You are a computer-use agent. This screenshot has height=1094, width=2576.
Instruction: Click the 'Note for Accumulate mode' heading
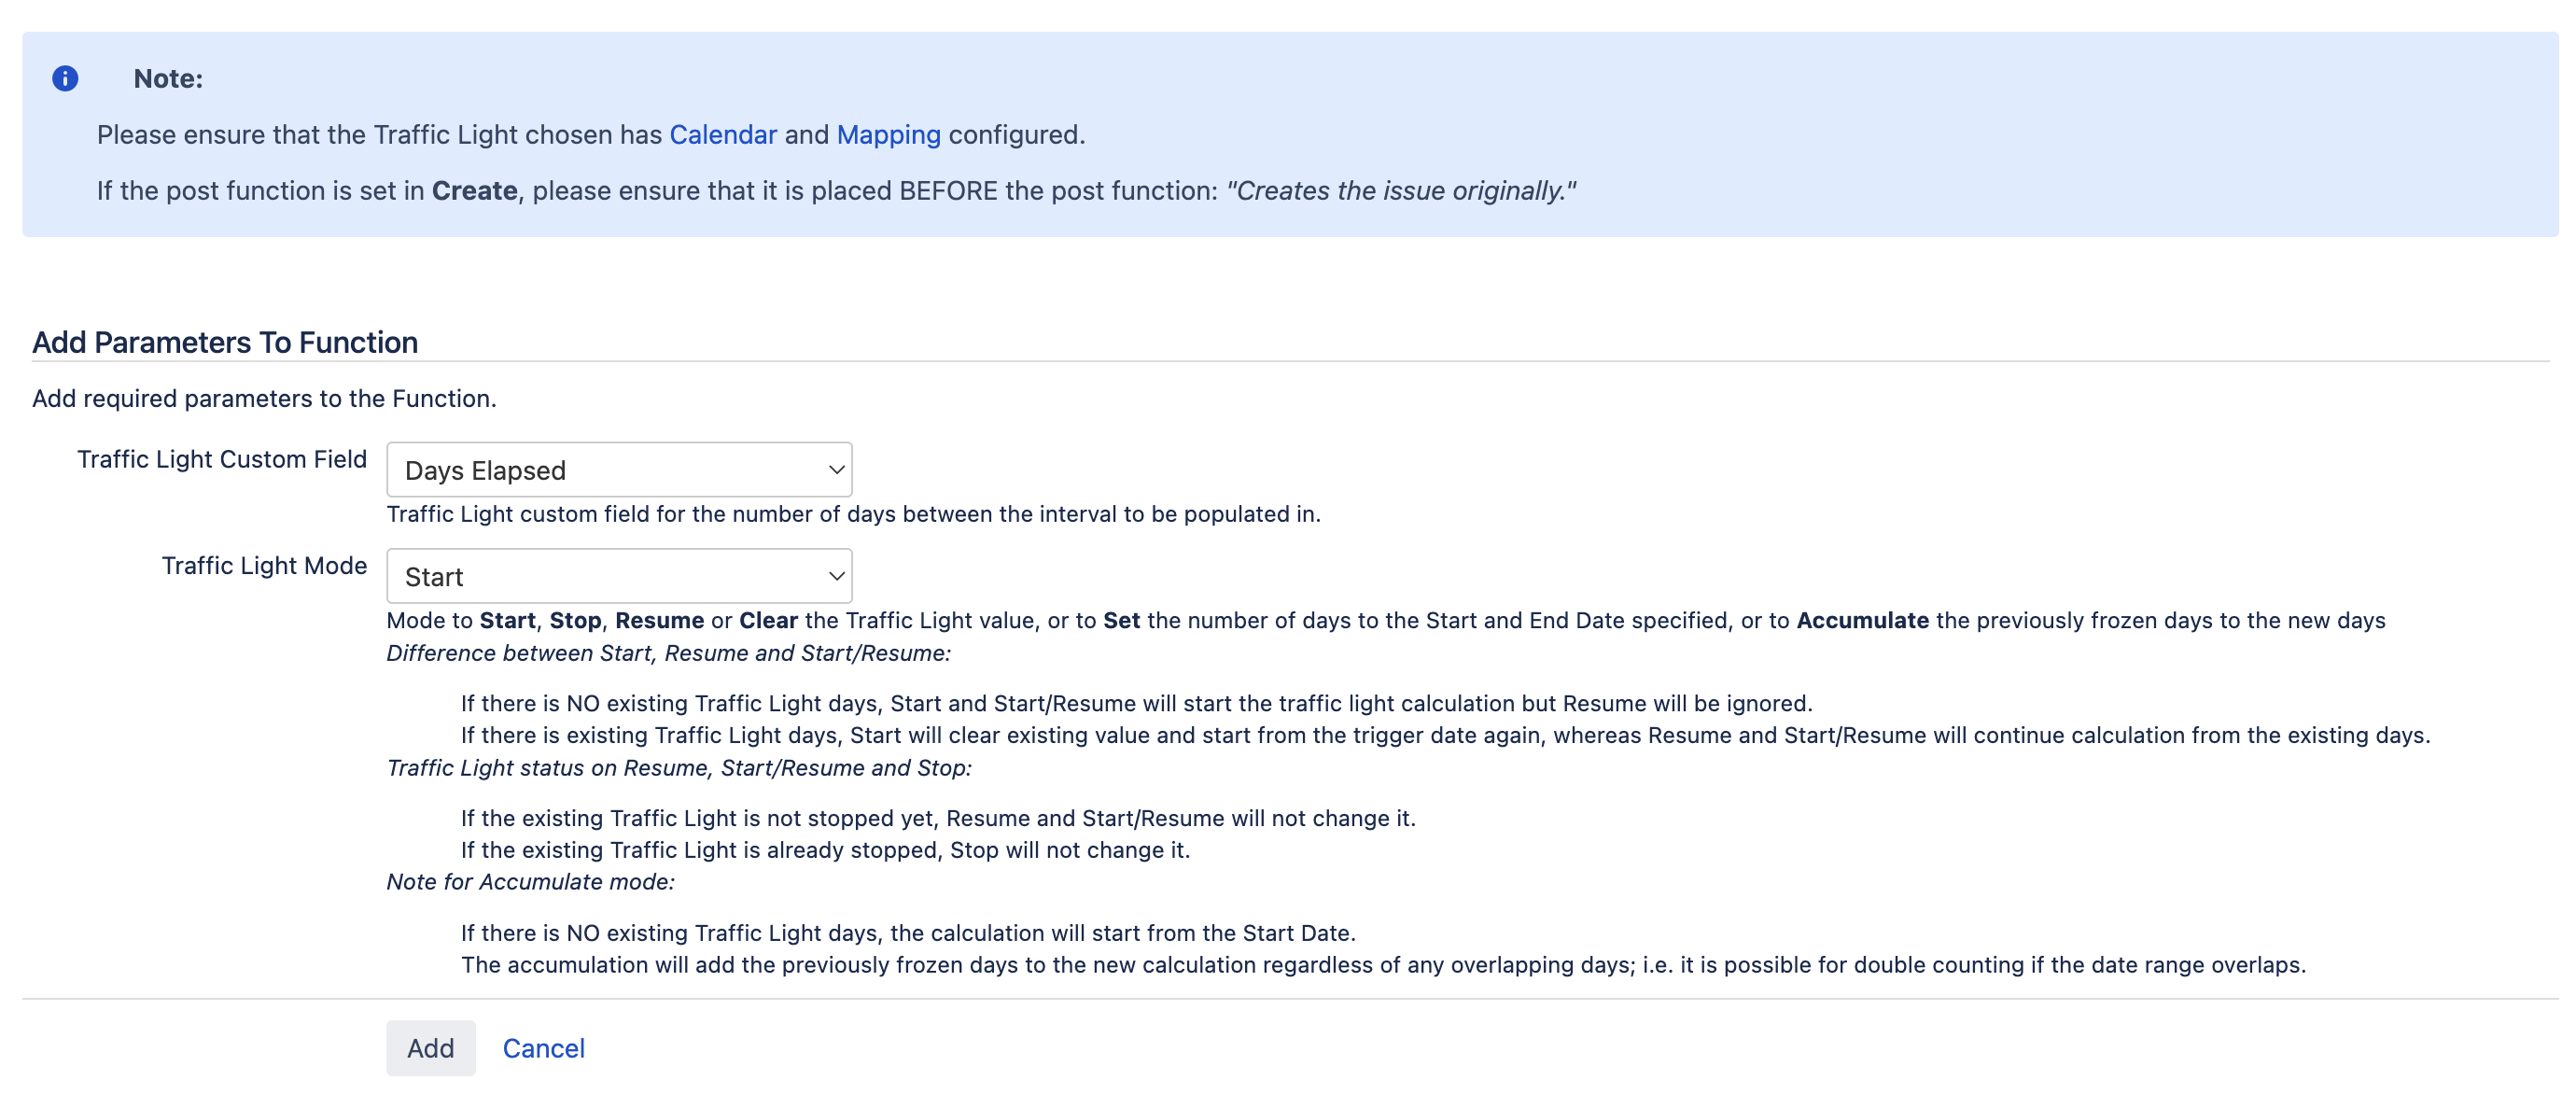(530, 882)
